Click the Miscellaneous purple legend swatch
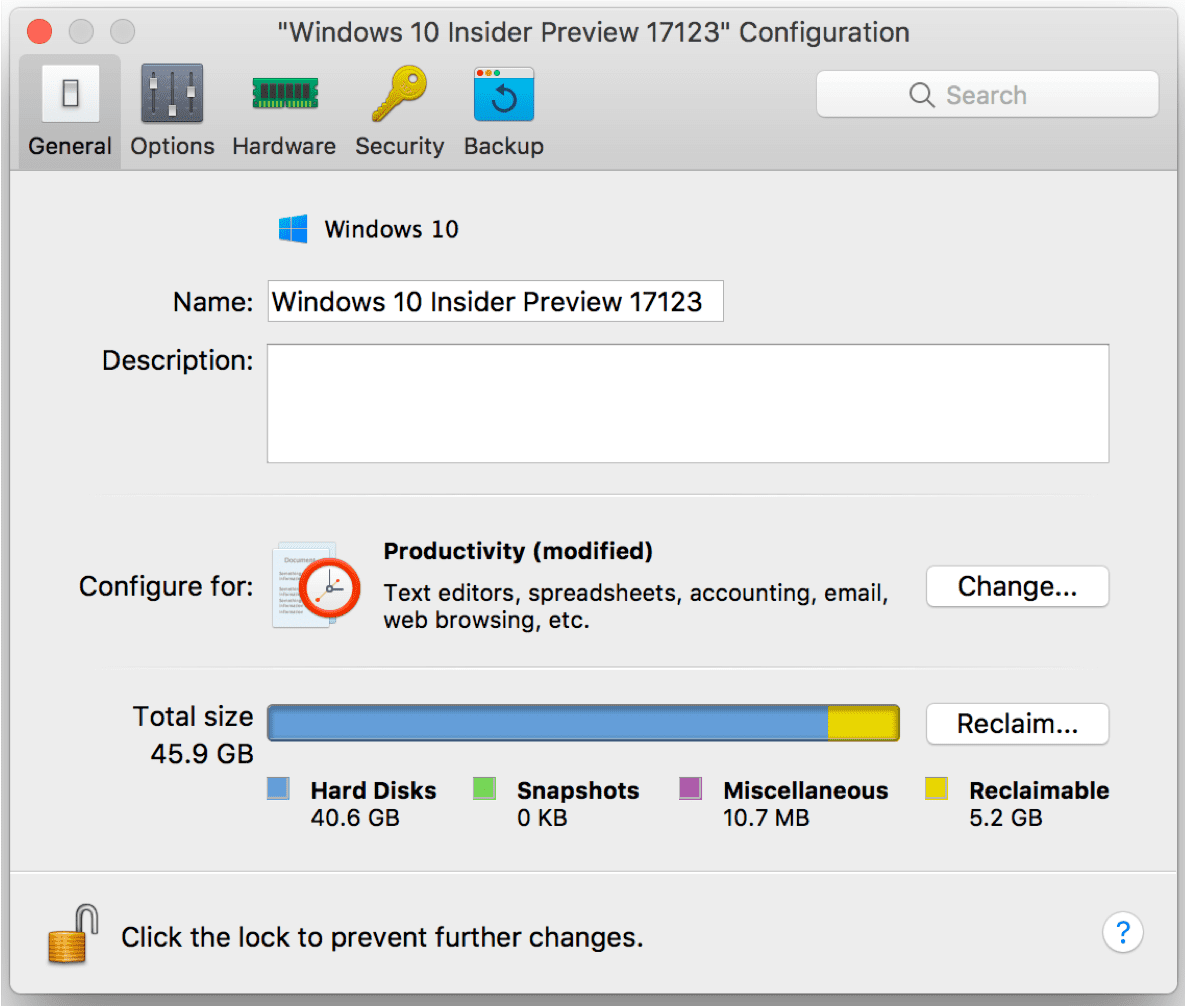Screen dimensions: 1185x1006 tap(690, 788)
